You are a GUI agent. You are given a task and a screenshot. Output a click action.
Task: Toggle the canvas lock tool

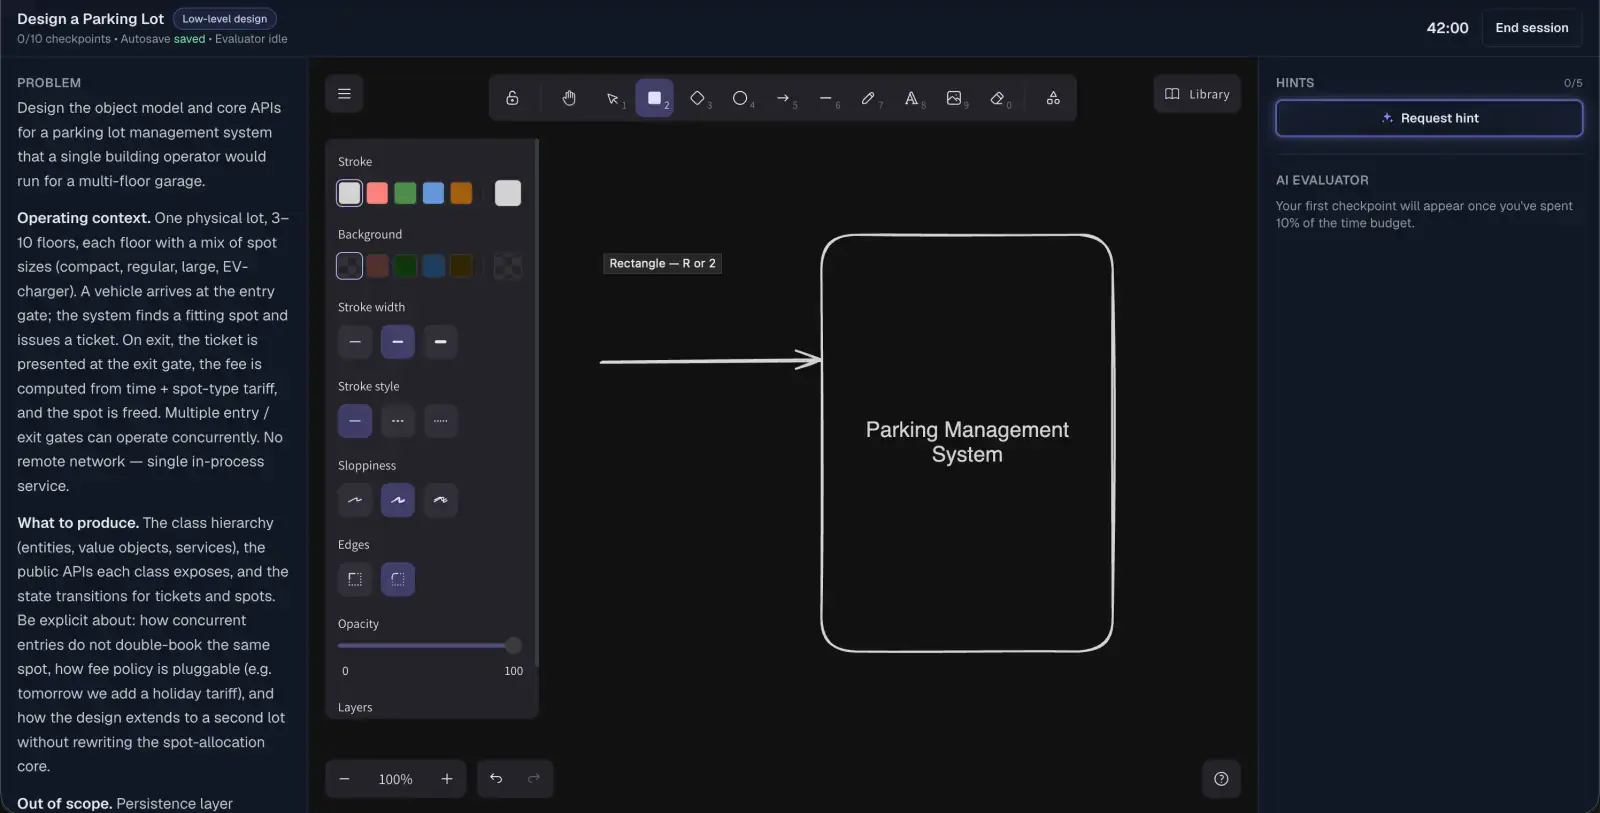pos(512,98)
